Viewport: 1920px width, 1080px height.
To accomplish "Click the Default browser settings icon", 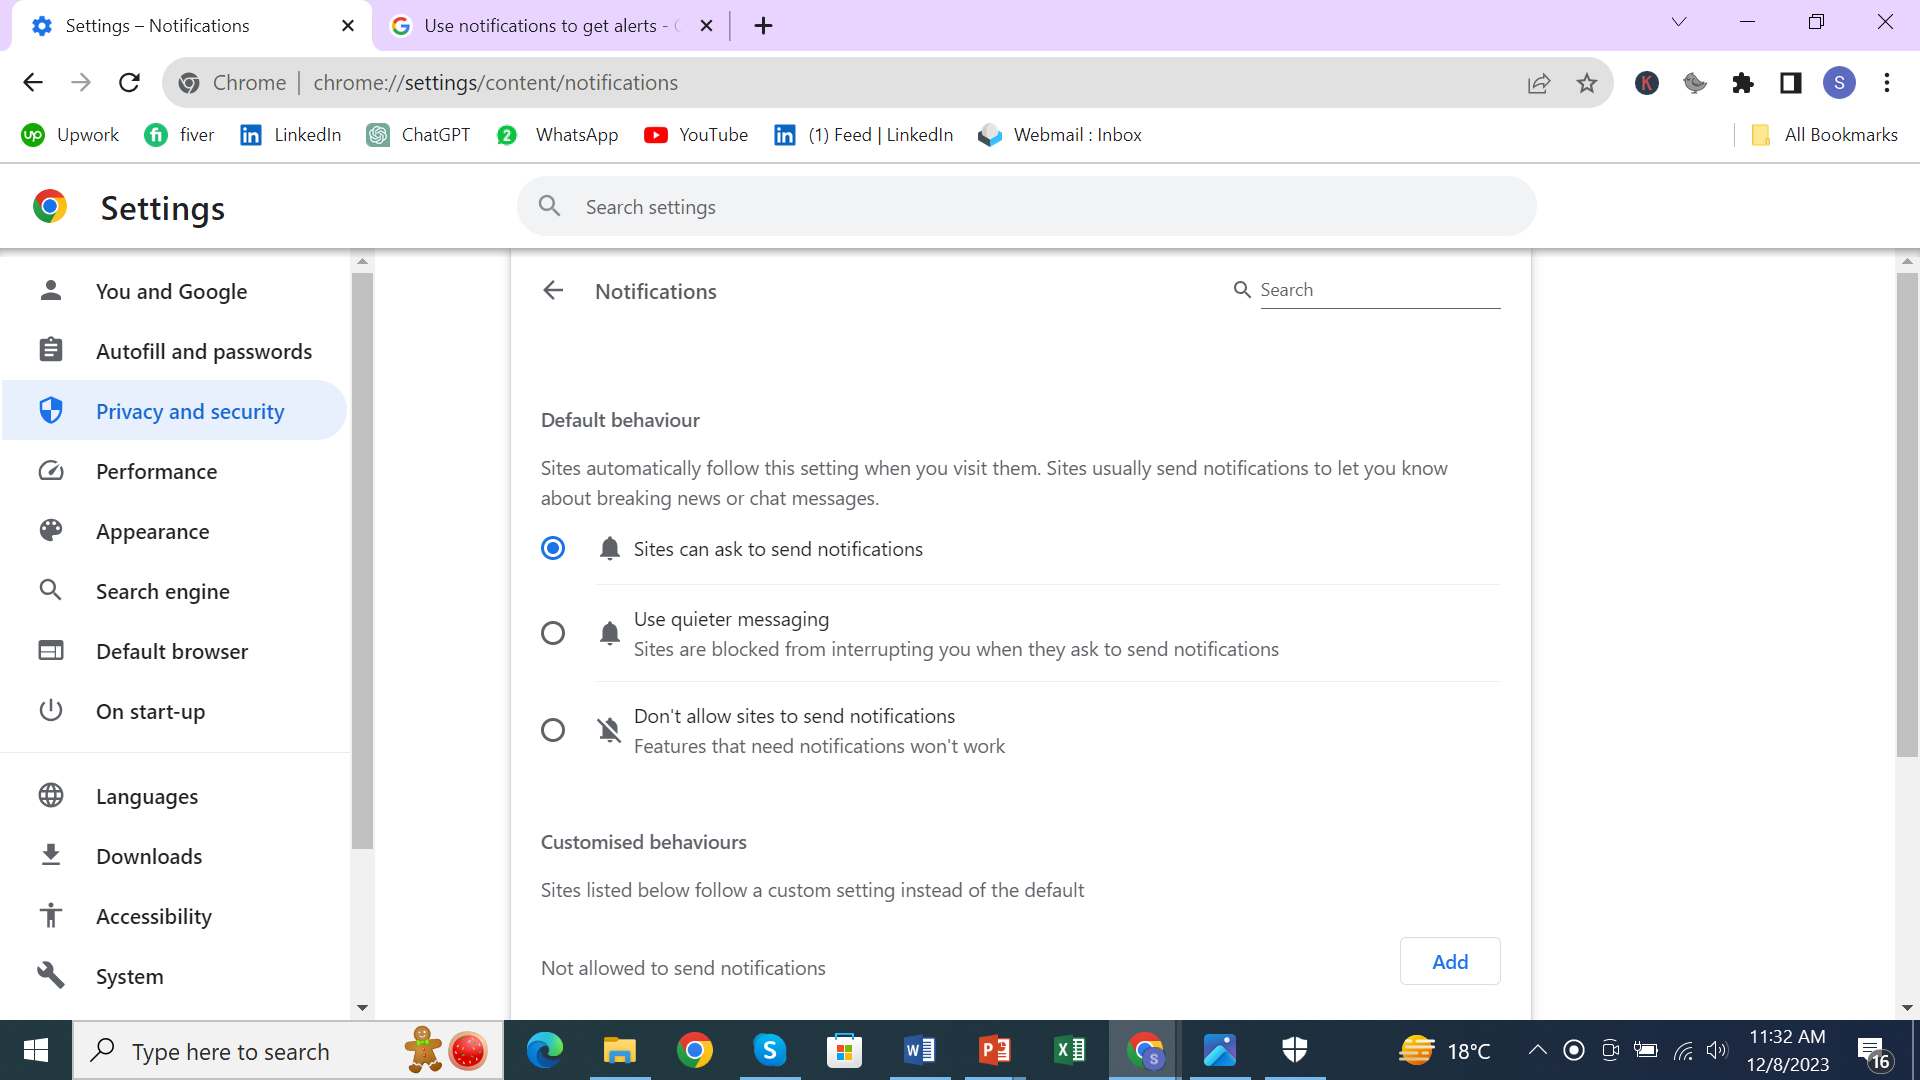I will [x=49, y=651].
